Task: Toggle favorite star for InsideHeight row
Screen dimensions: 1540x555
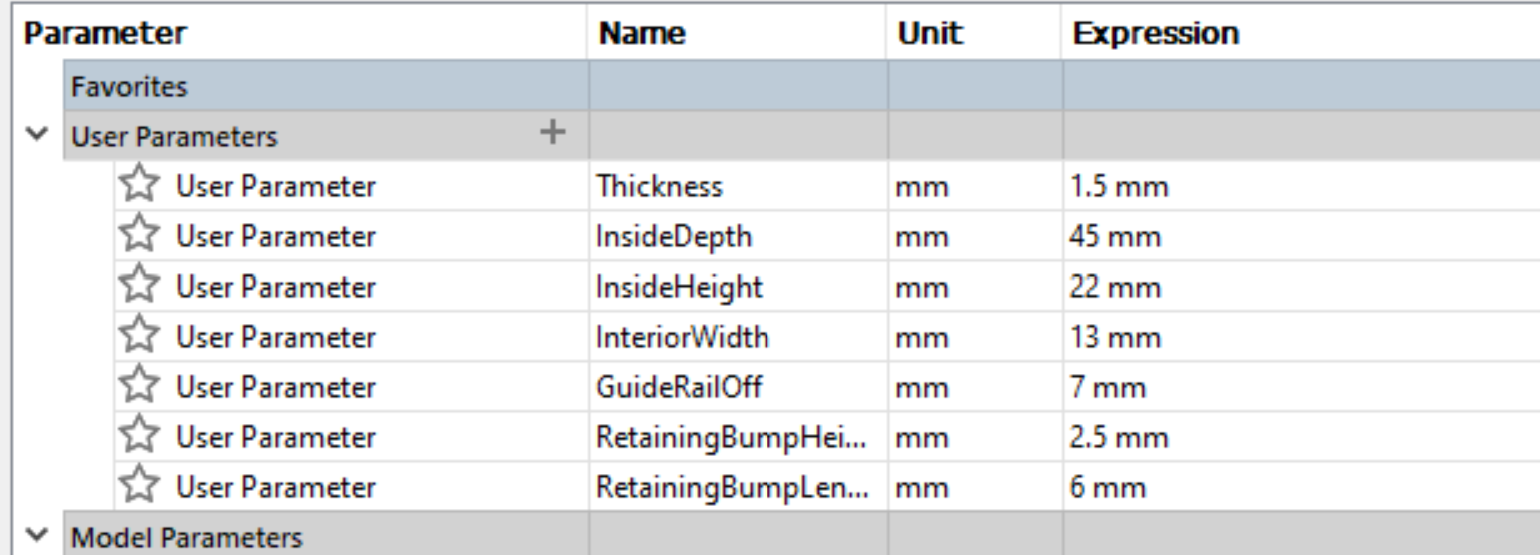Action: point(139,287)
